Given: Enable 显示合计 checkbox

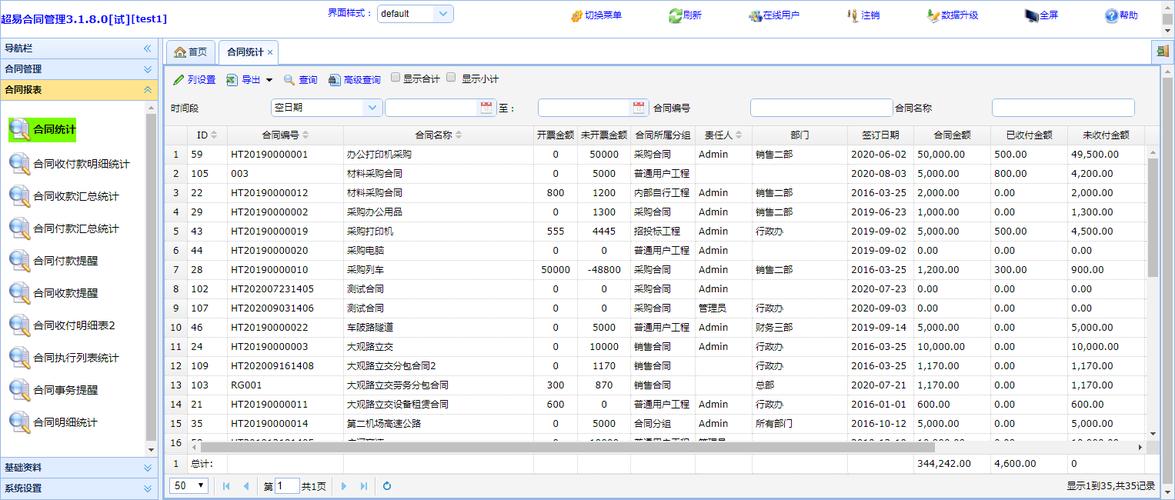Looking at the screenshot, I should 396,77.
